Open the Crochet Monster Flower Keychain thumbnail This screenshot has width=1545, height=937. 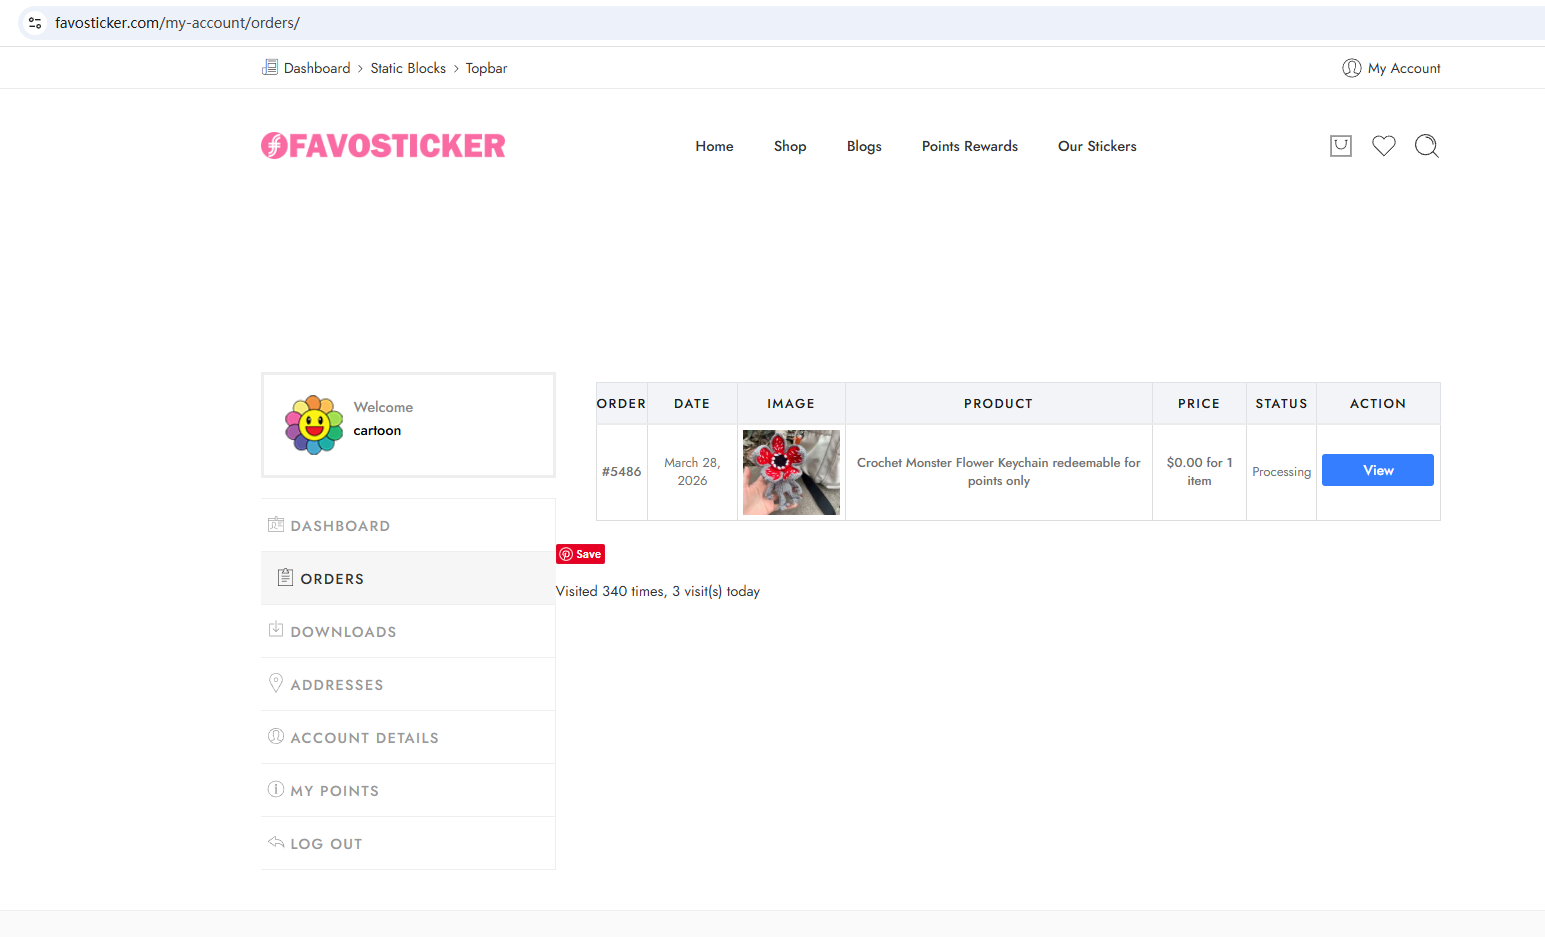point(791,472)
